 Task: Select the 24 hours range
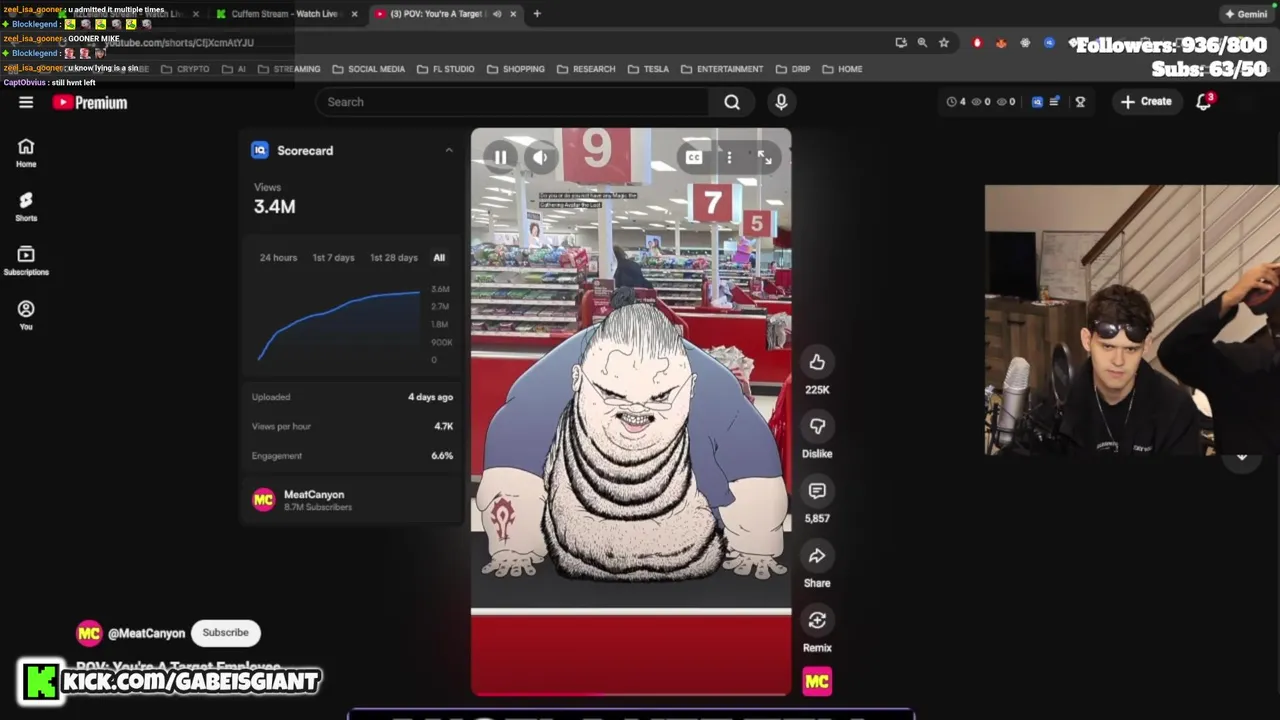(x=278, y=258)
